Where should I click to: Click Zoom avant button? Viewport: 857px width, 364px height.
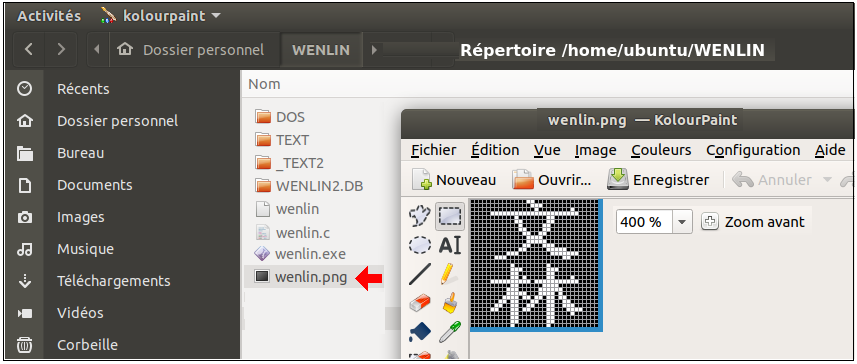[x=754, y=222]
